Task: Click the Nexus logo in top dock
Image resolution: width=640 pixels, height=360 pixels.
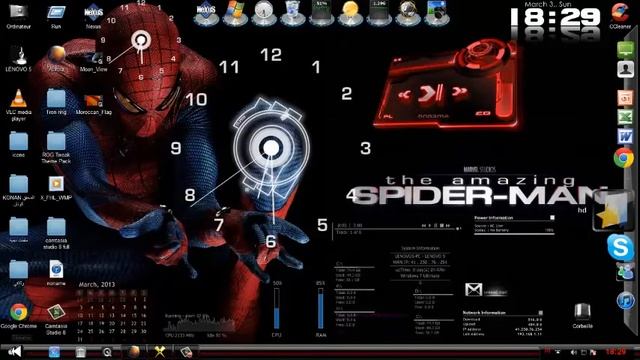Action: (x=206, y=12)
